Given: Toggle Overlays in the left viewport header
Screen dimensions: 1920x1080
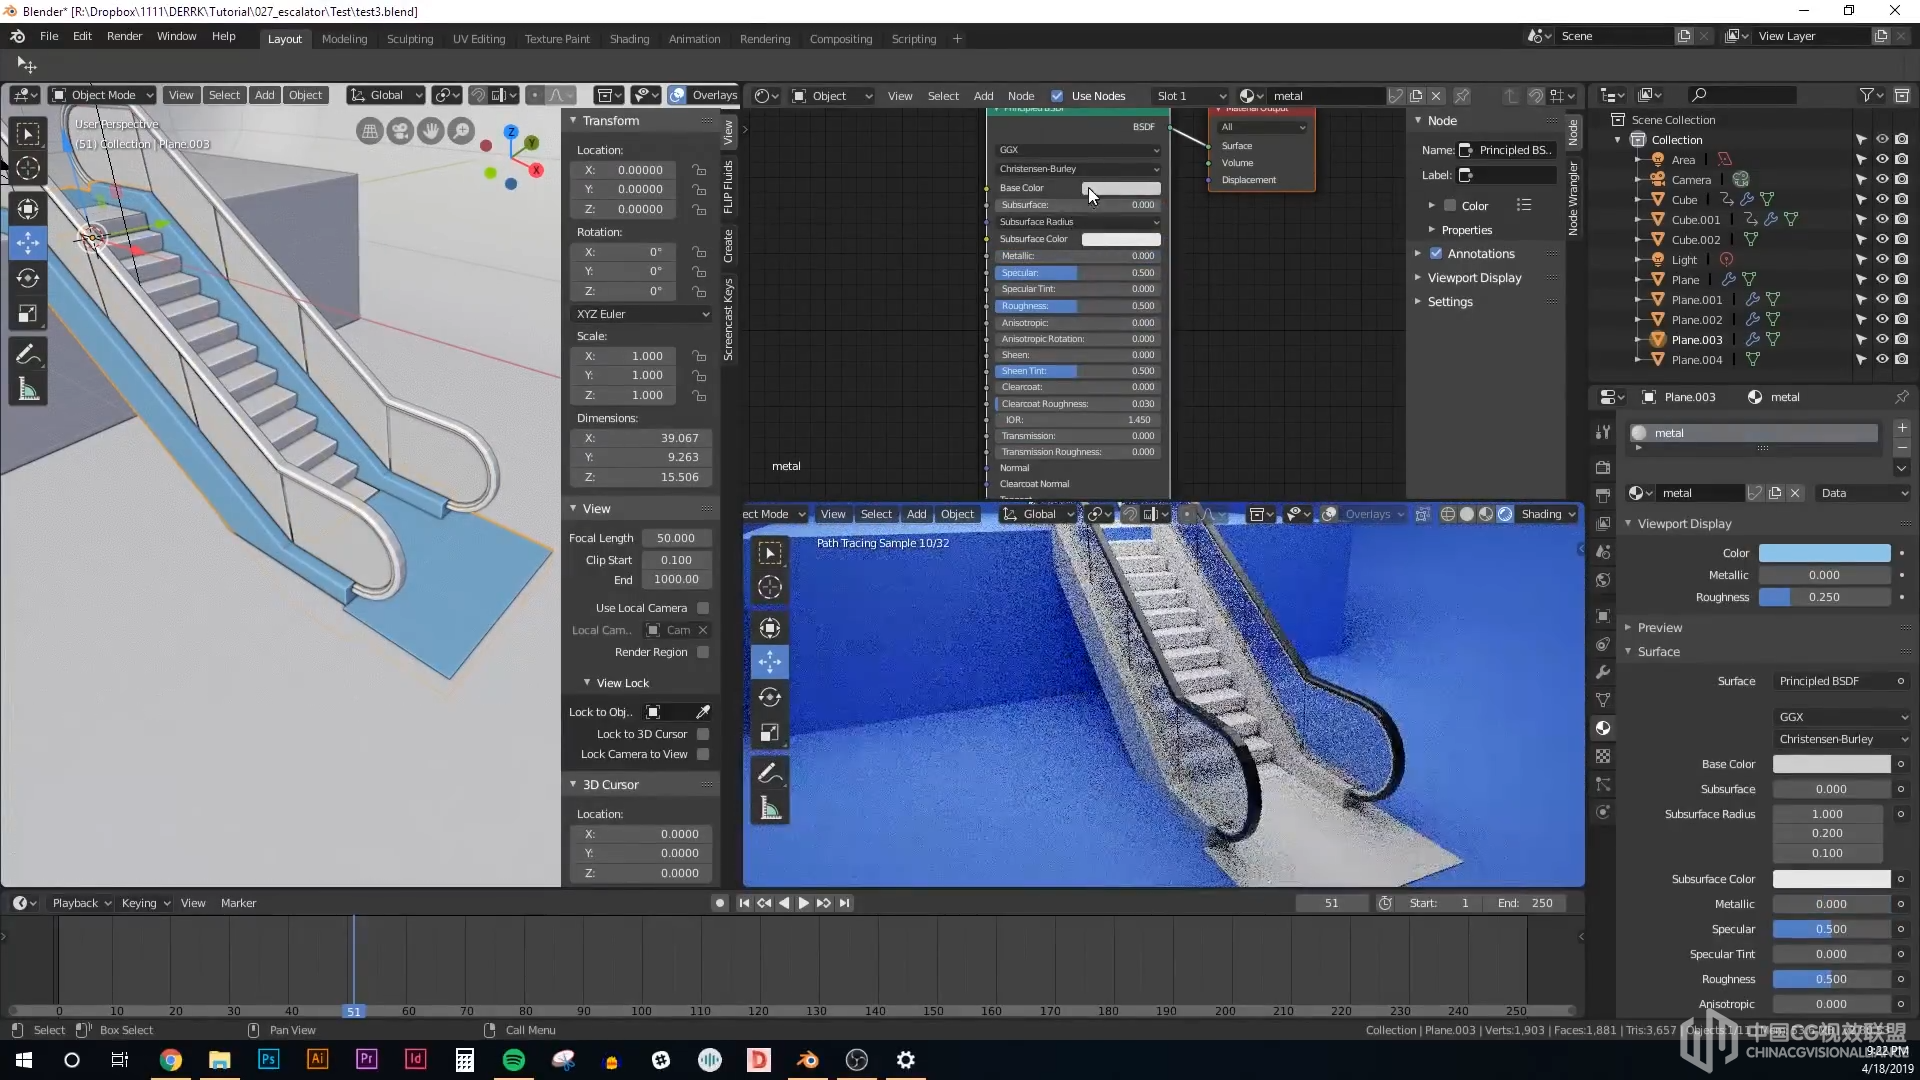Looking at the screenshot, I should coord(677,95).
